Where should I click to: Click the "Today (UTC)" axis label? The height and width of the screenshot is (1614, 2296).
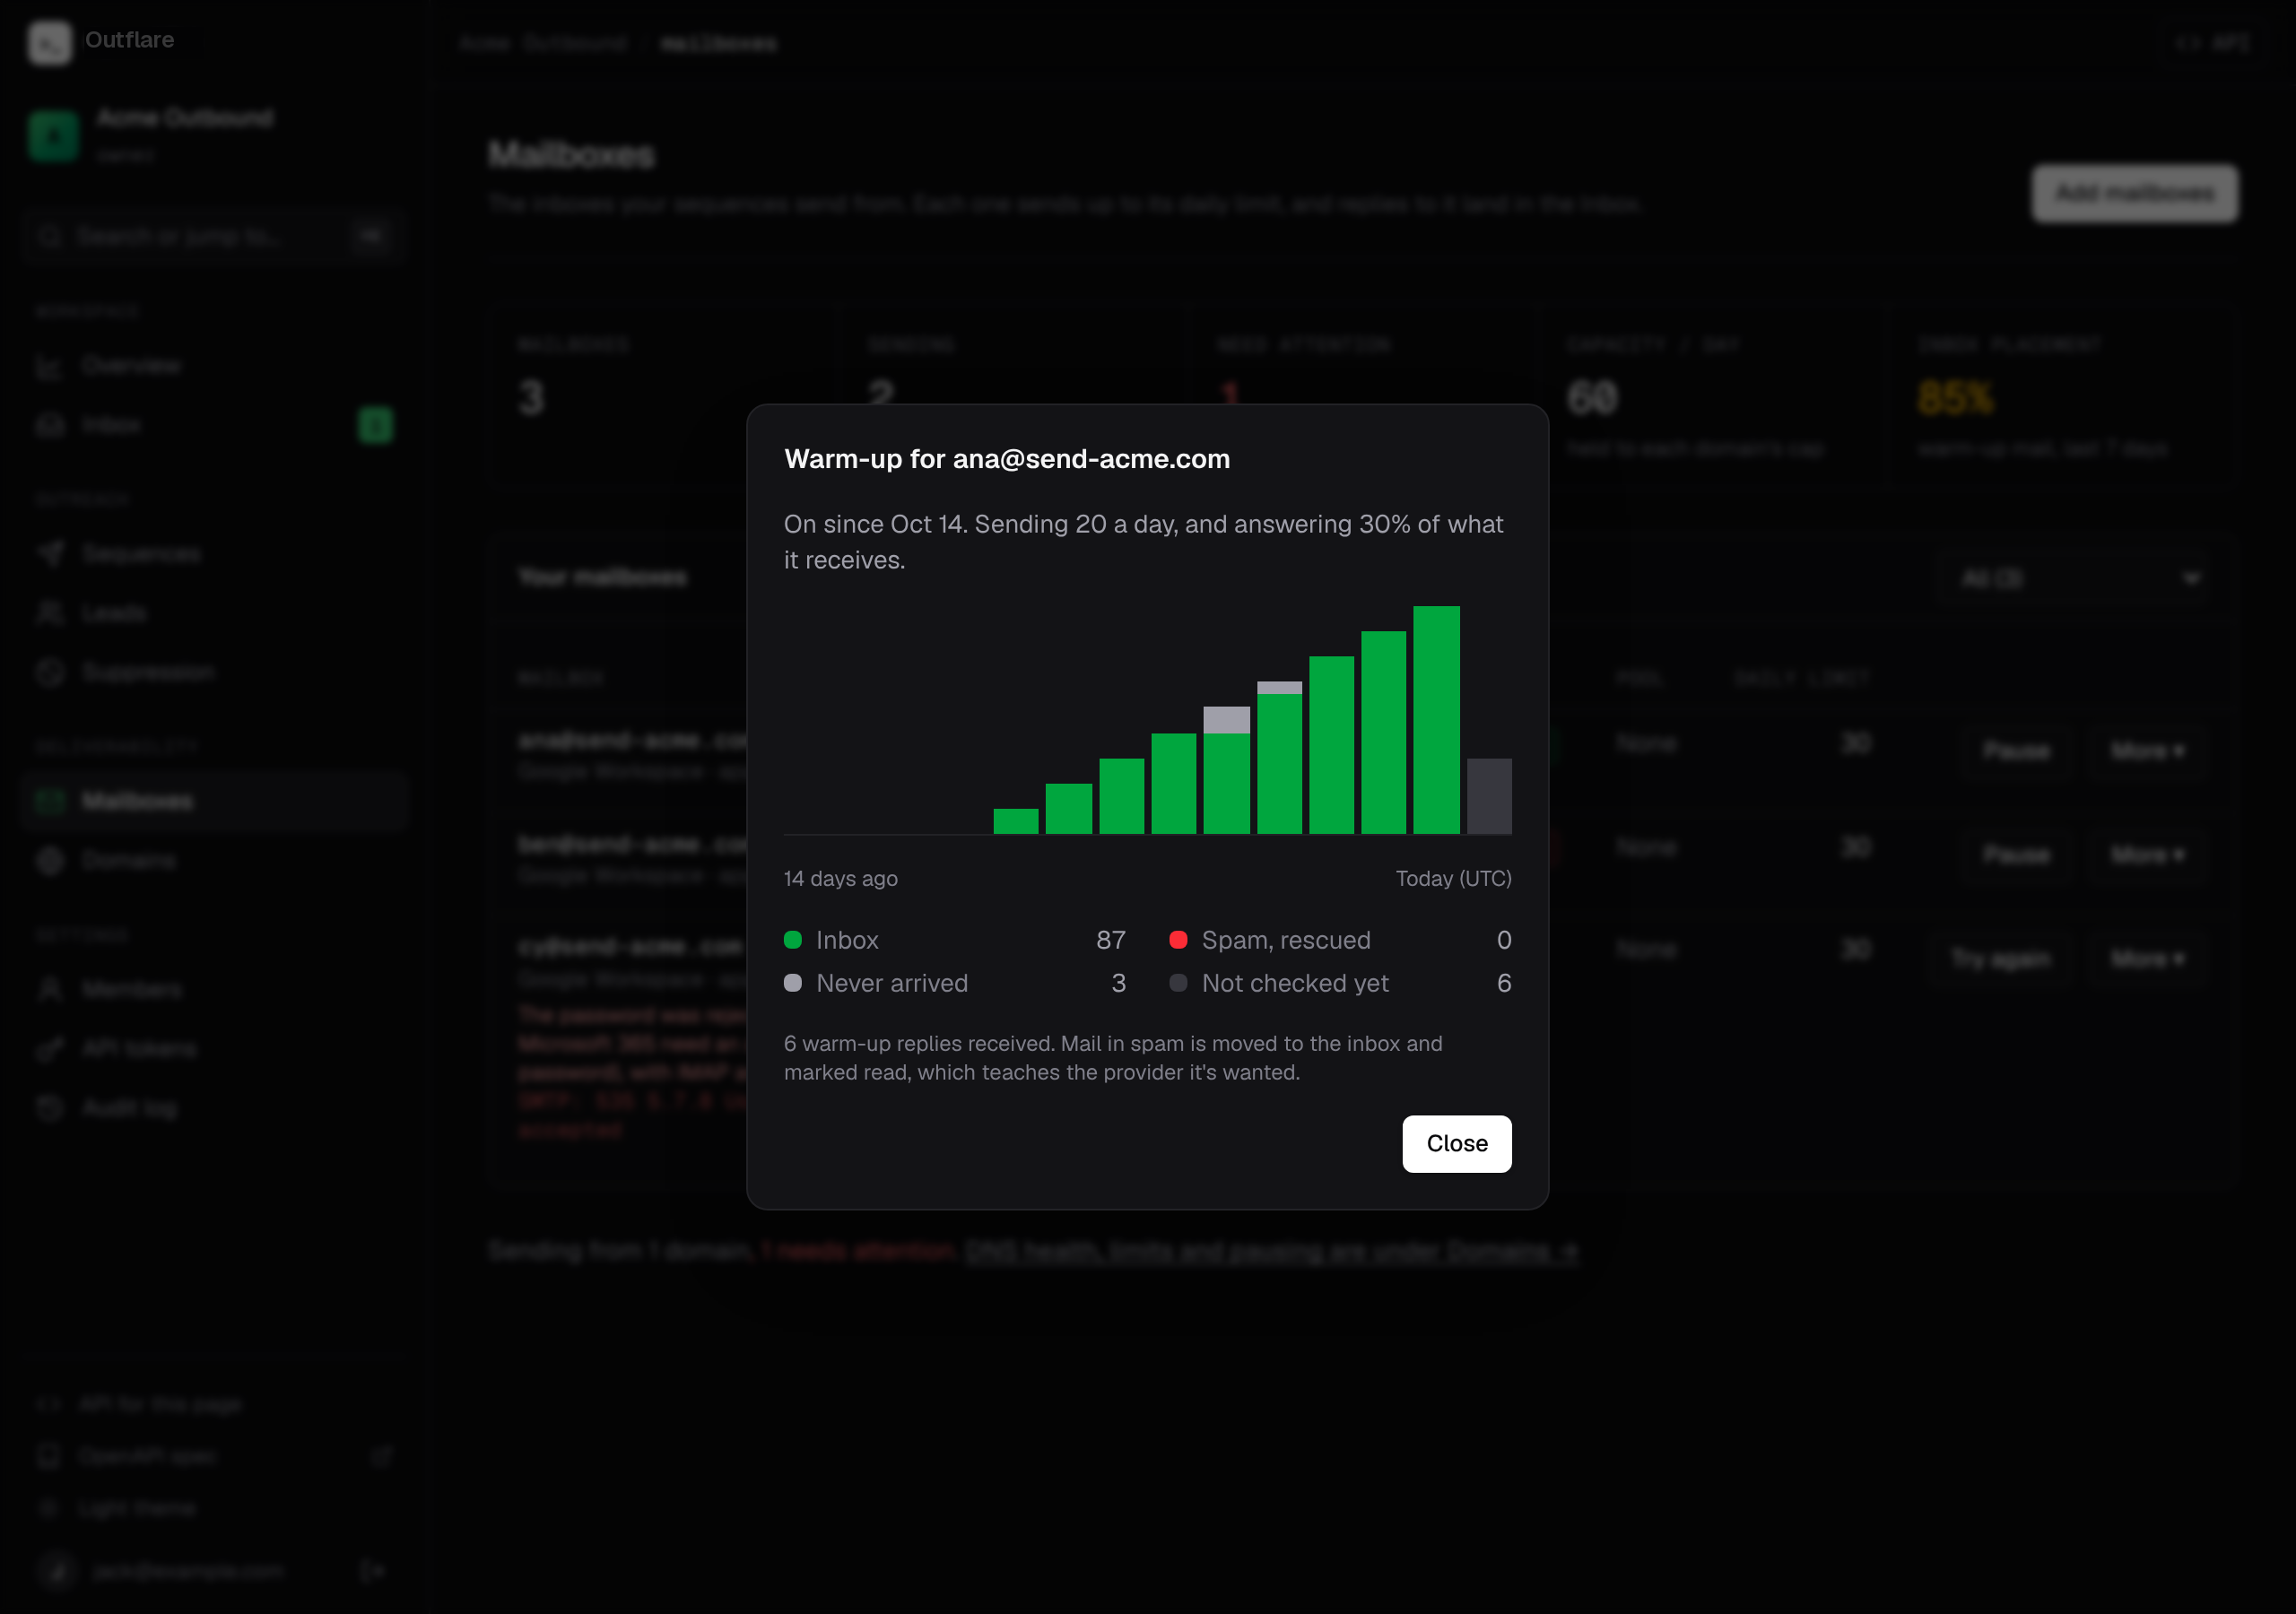1453,878
